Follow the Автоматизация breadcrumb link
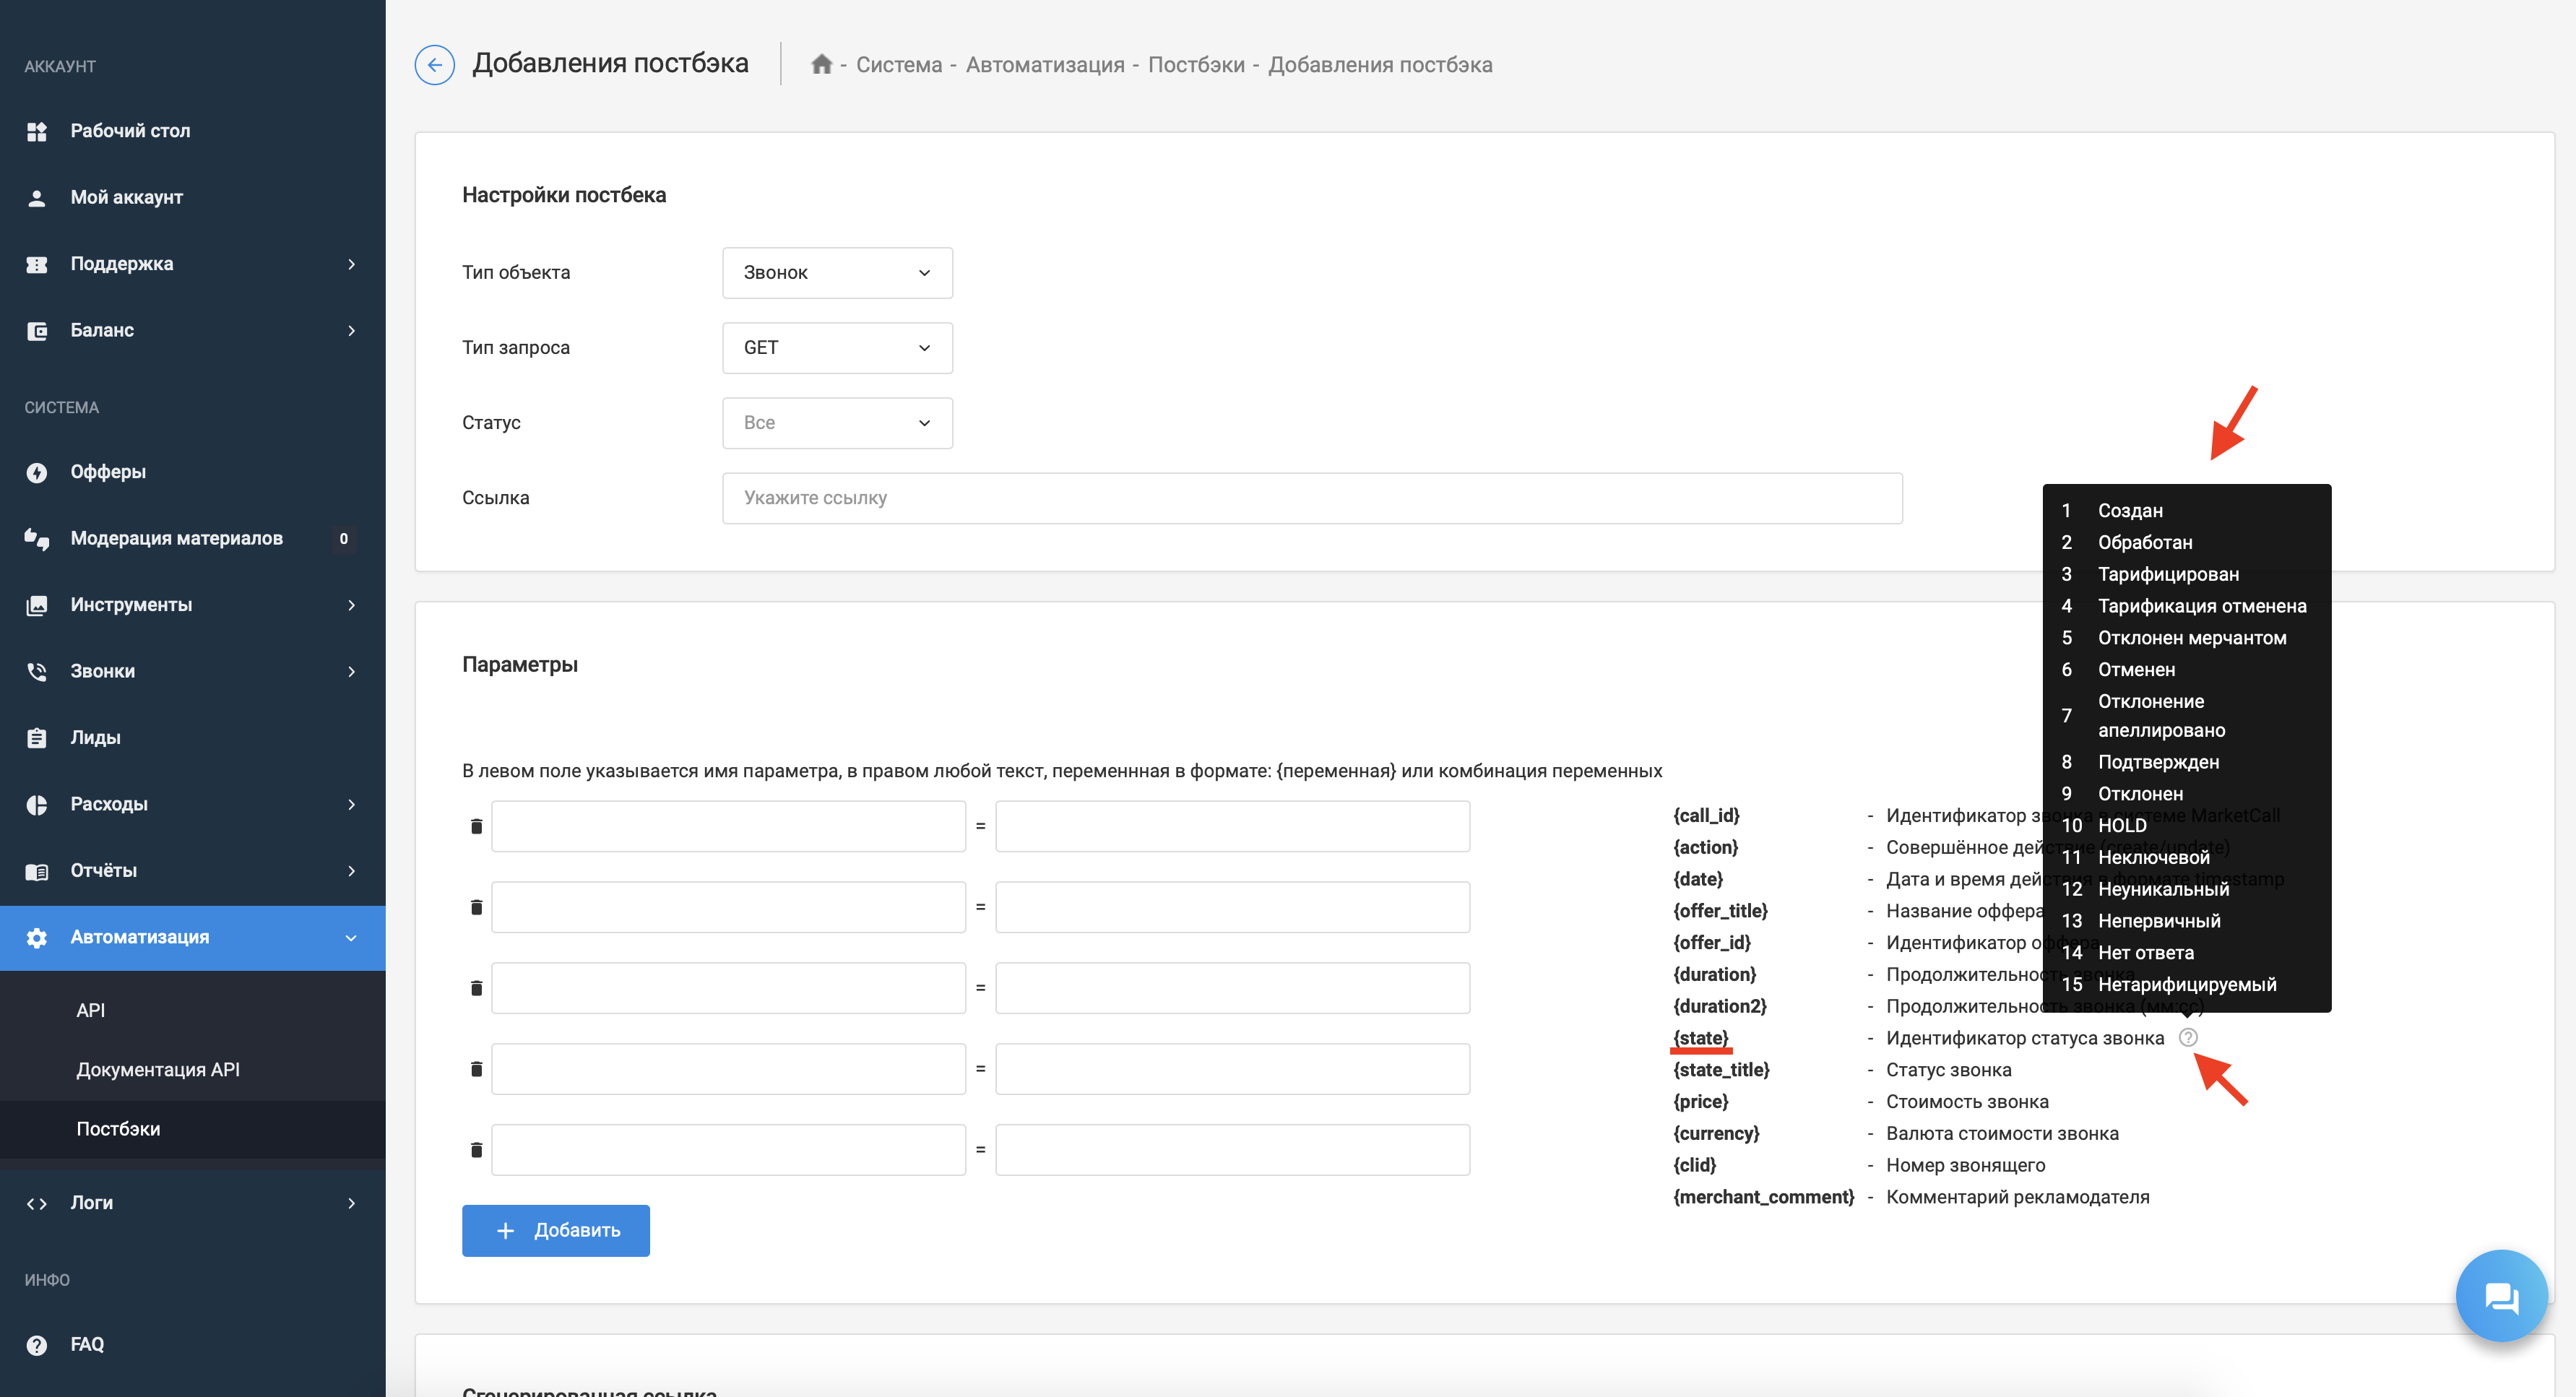 tap(1045, 65)
